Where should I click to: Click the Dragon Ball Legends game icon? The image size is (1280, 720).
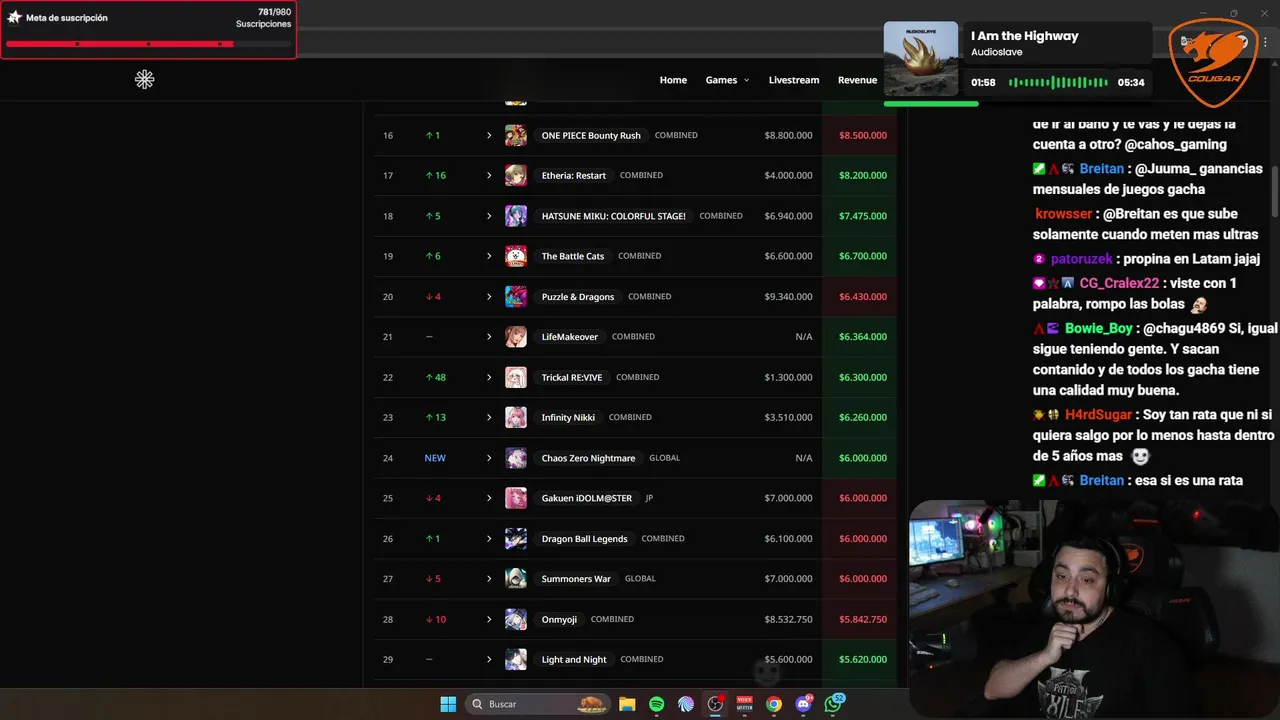516,538
